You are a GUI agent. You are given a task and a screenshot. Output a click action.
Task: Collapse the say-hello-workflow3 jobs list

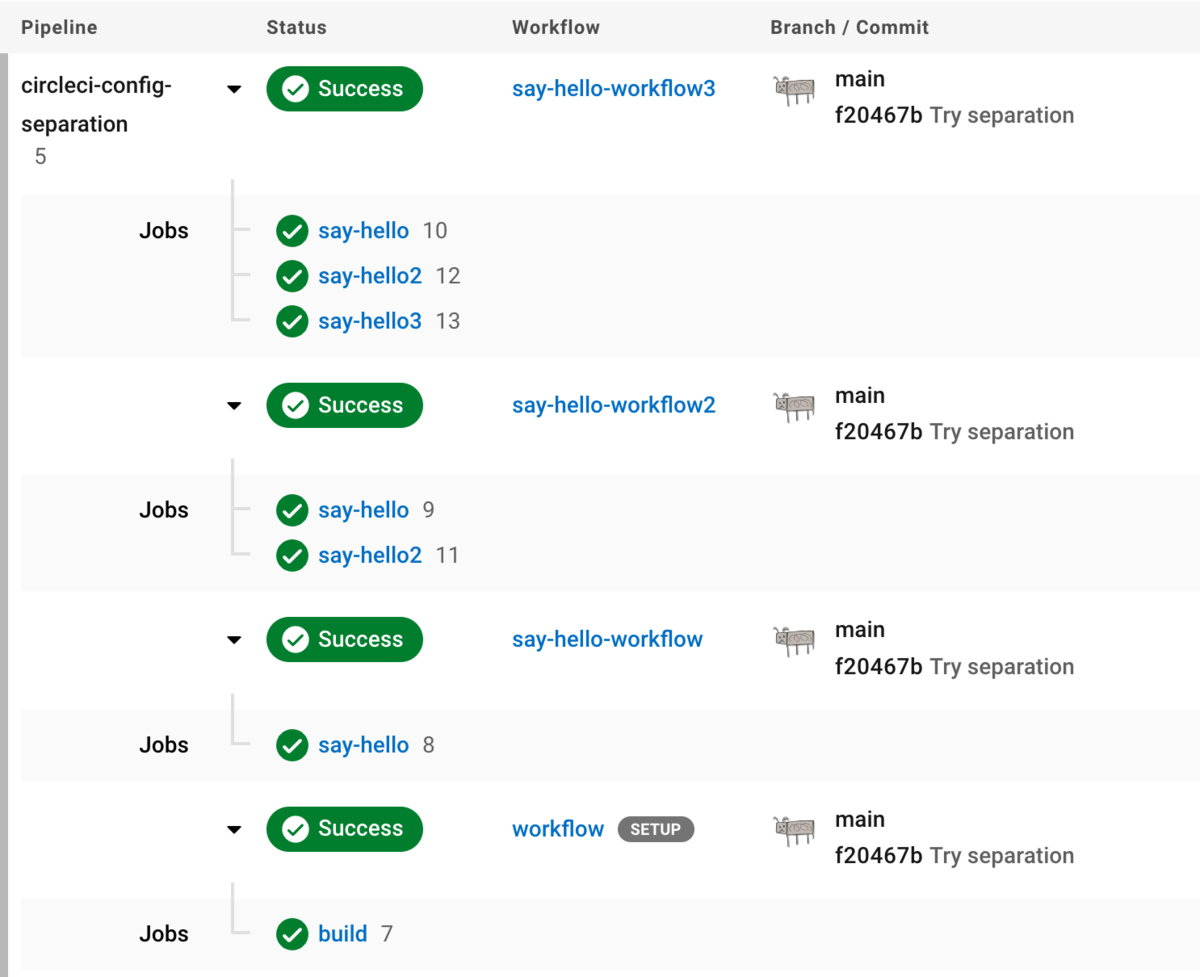(234, 89)
